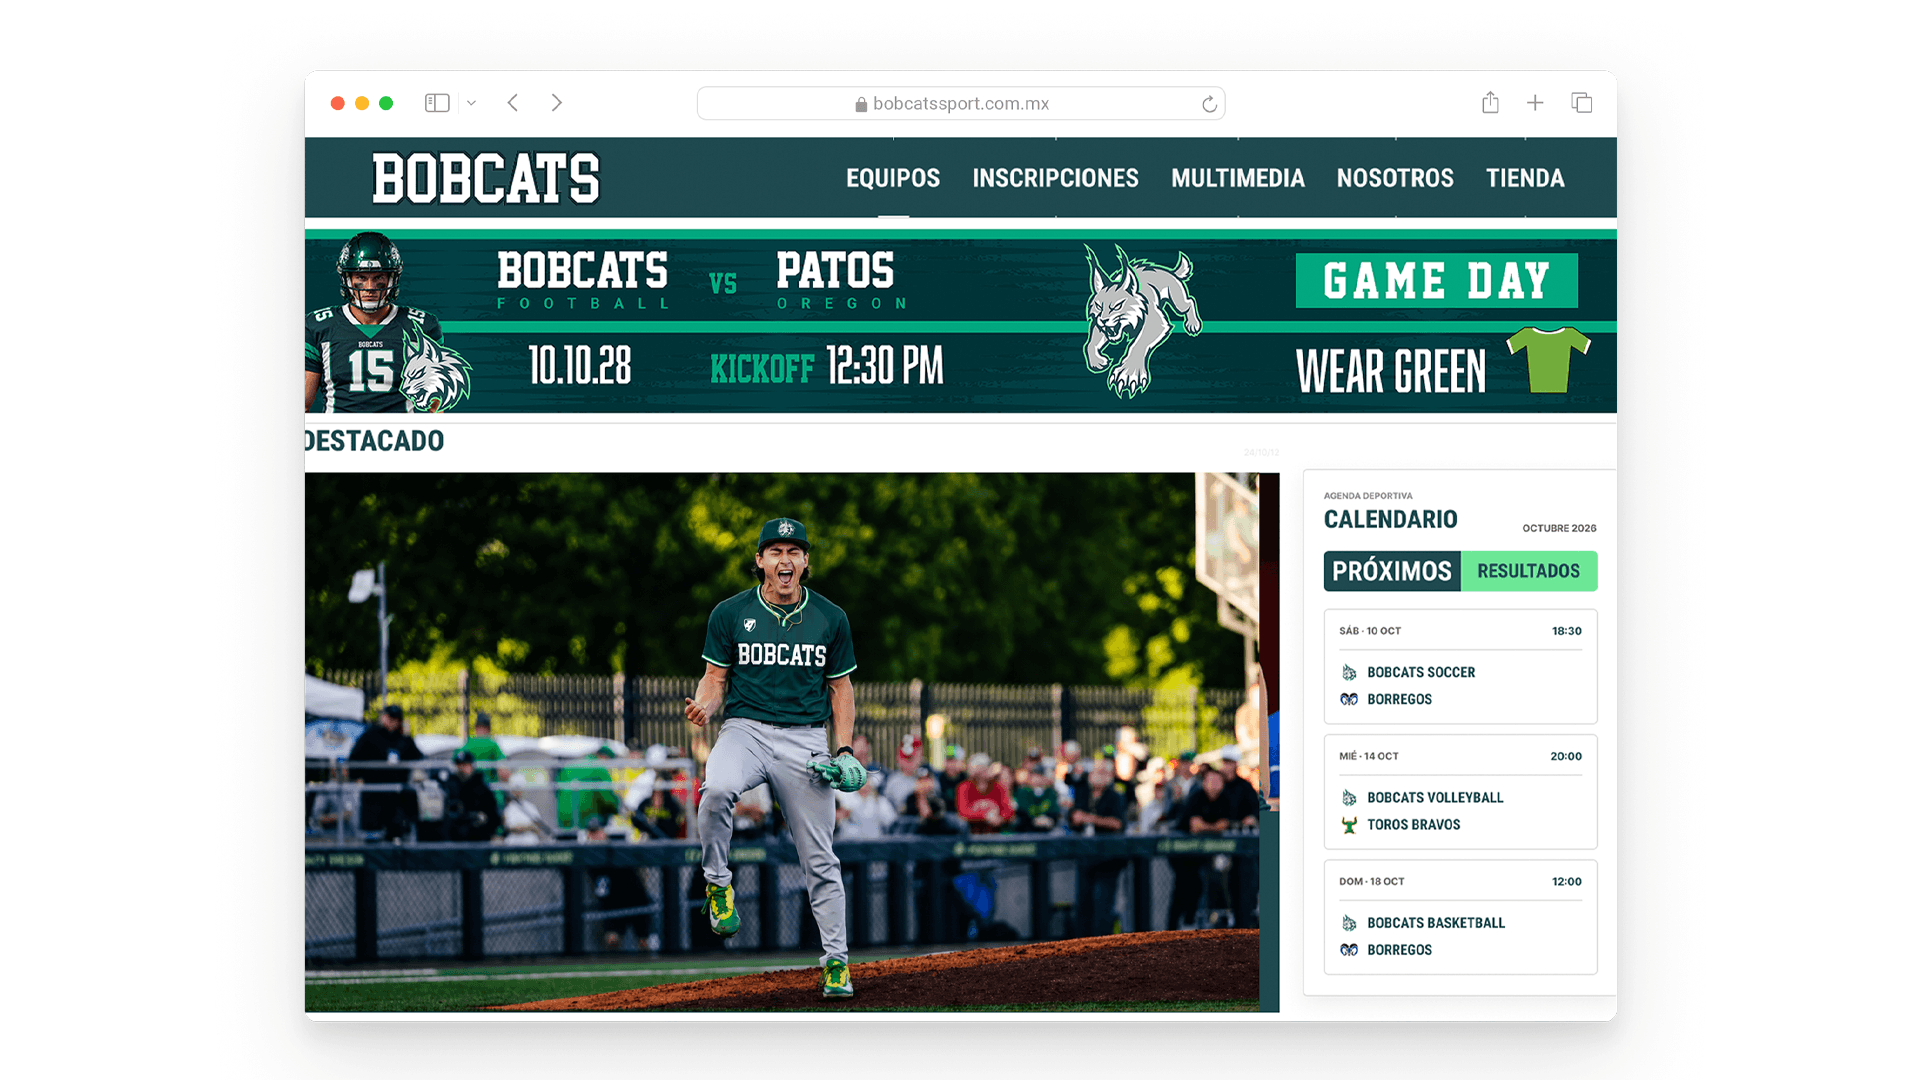Click the Borregos logo in the basketball match

(1349, 950)
